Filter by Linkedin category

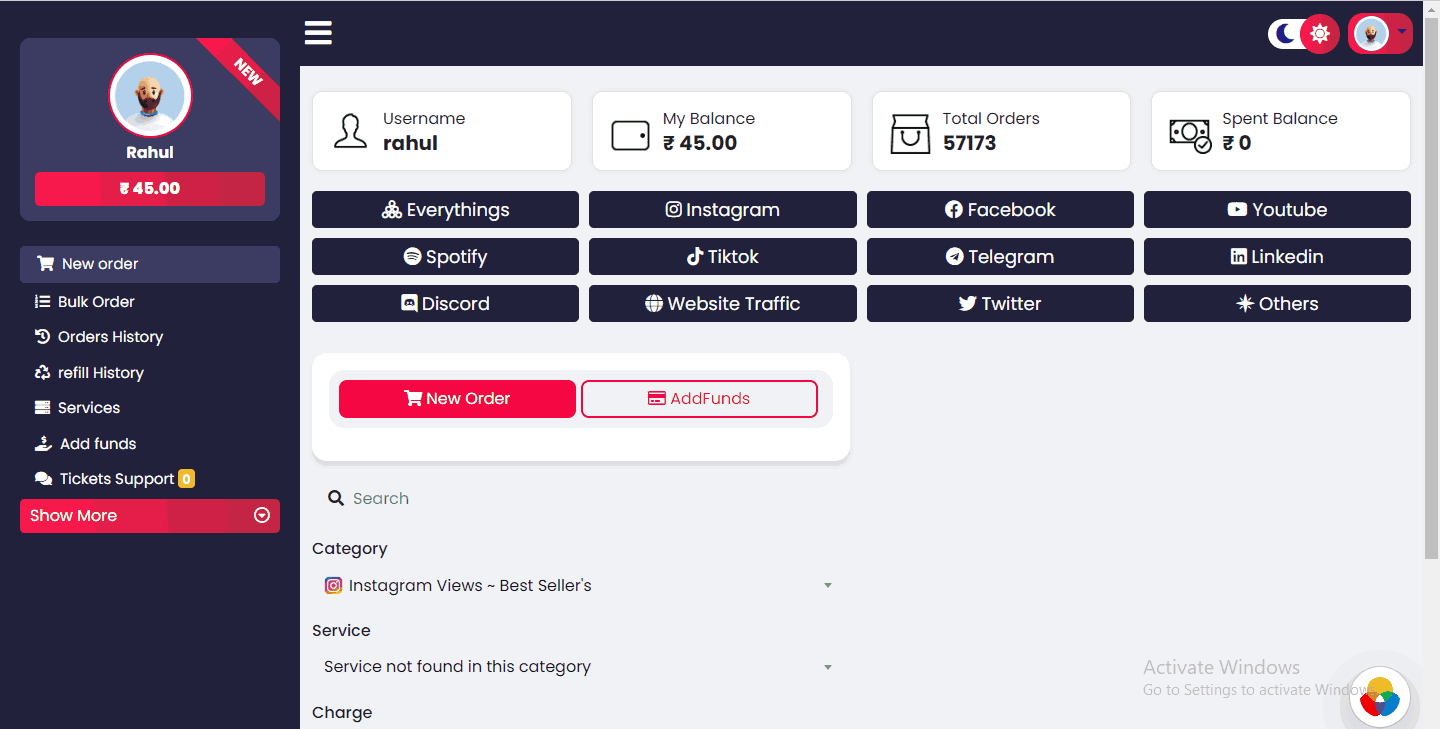click(x=1277, y=257)
